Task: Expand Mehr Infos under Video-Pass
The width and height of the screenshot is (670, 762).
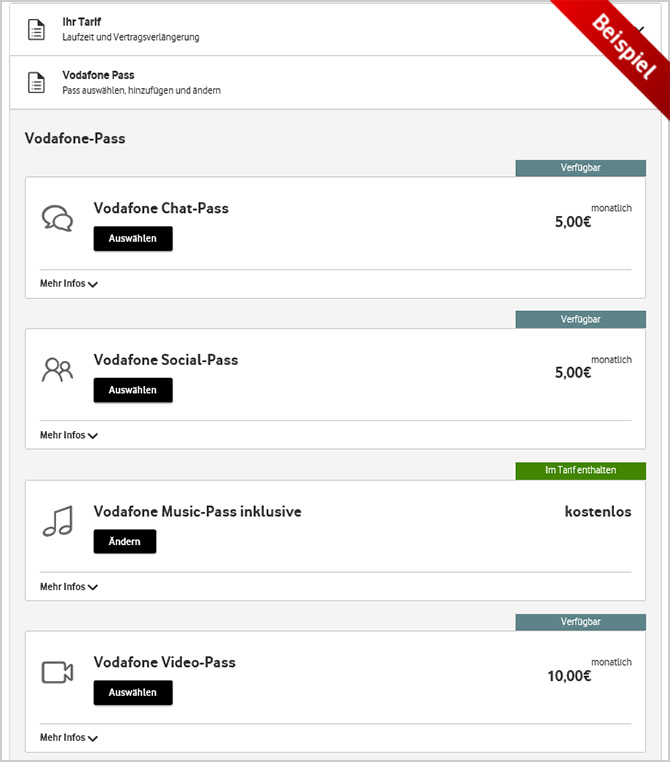Action: (x=69, y=738)
